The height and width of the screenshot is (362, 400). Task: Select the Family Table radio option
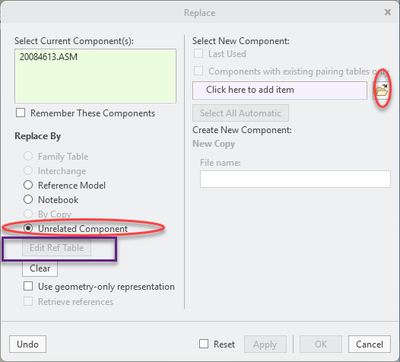click(28, 156)
